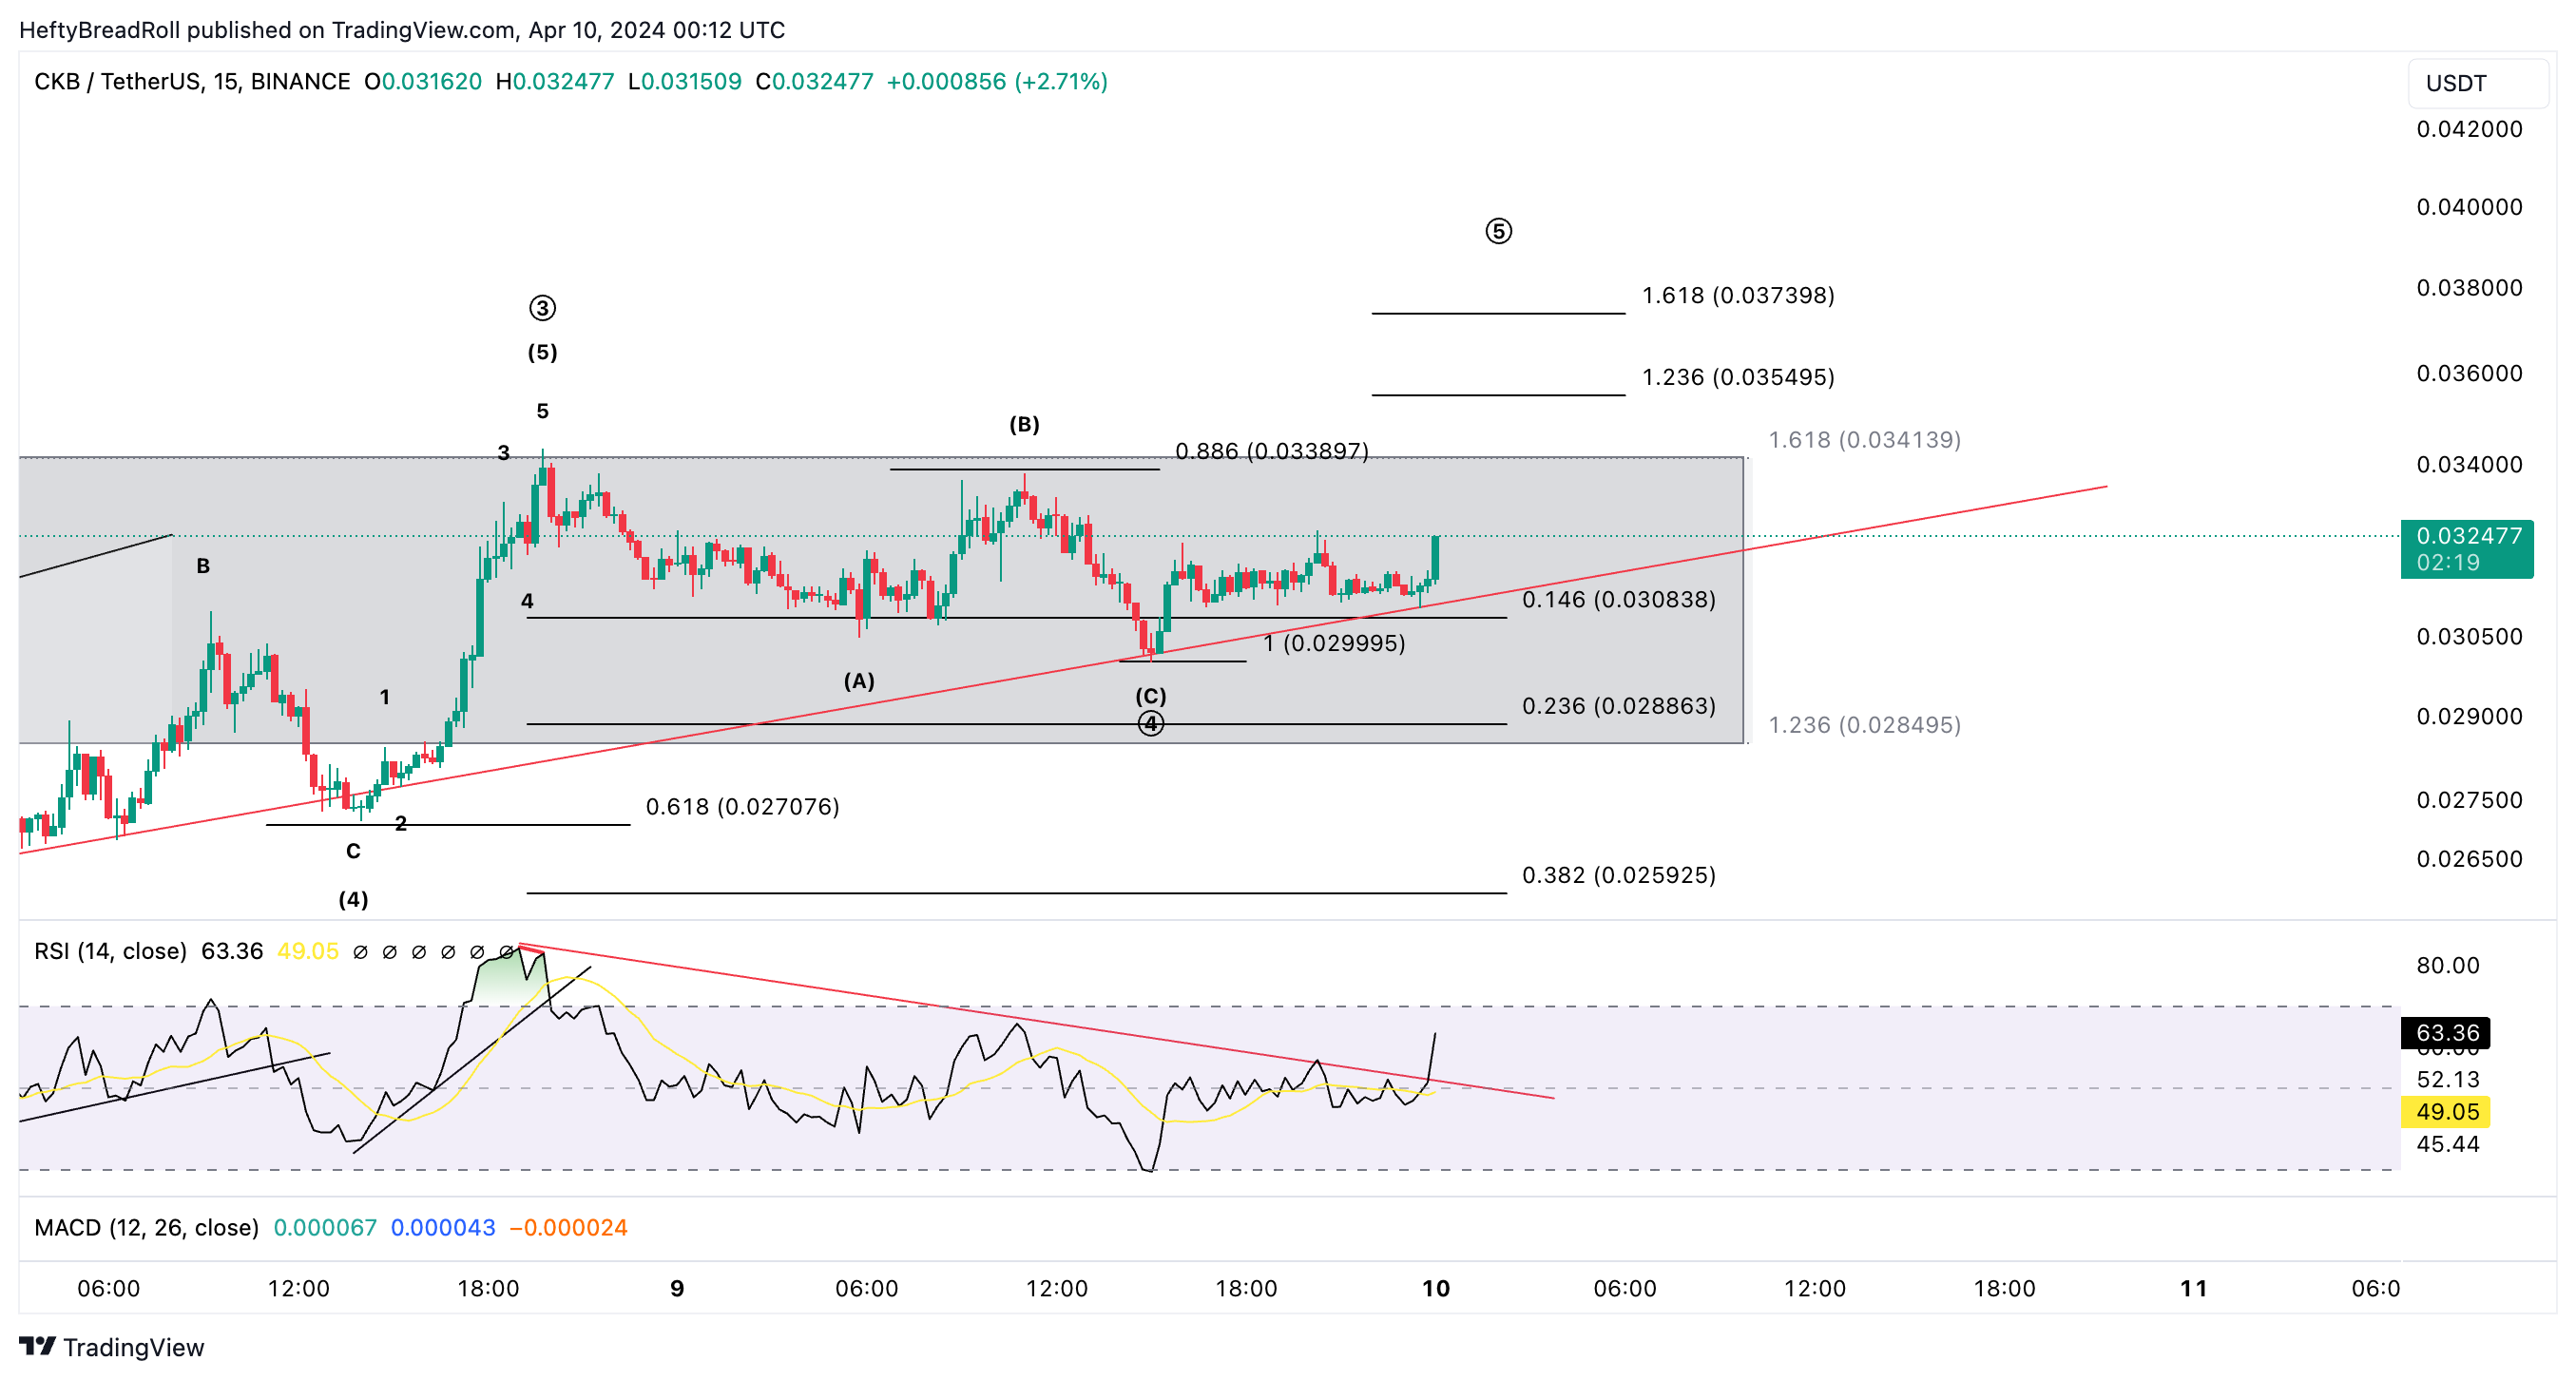This screenshot has width=2576, height=1380.
Task: Click the MACD (12, 26, close) indicator label
Action: click(x=146, y=1227)
